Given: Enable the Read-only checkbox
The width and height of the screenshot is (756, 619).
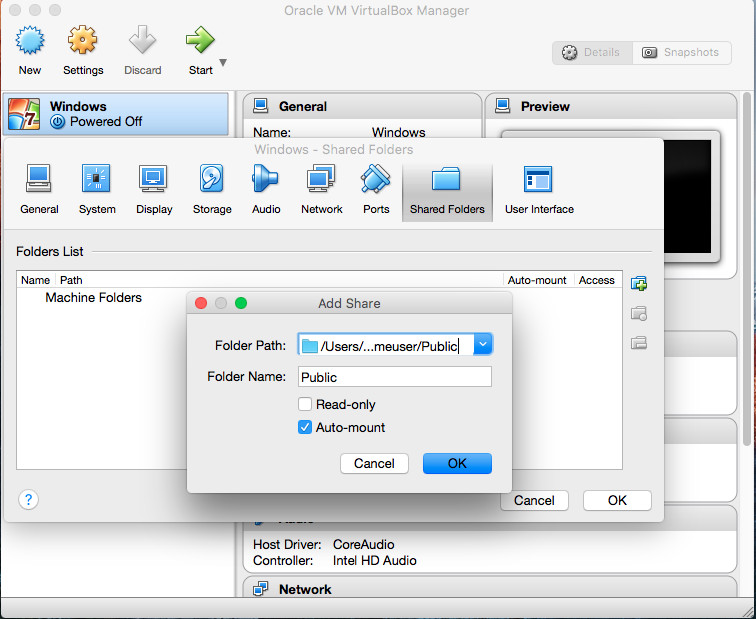Looking at the screenshot, I should click(305, 404).
